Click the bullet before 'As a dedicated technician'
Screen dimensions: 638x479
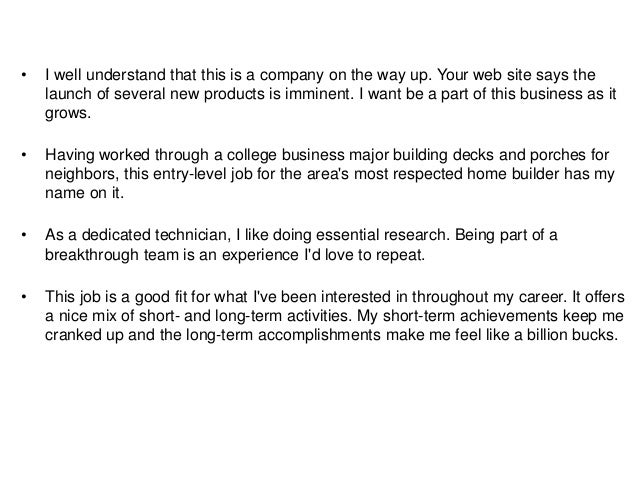(x=24, y=235)
